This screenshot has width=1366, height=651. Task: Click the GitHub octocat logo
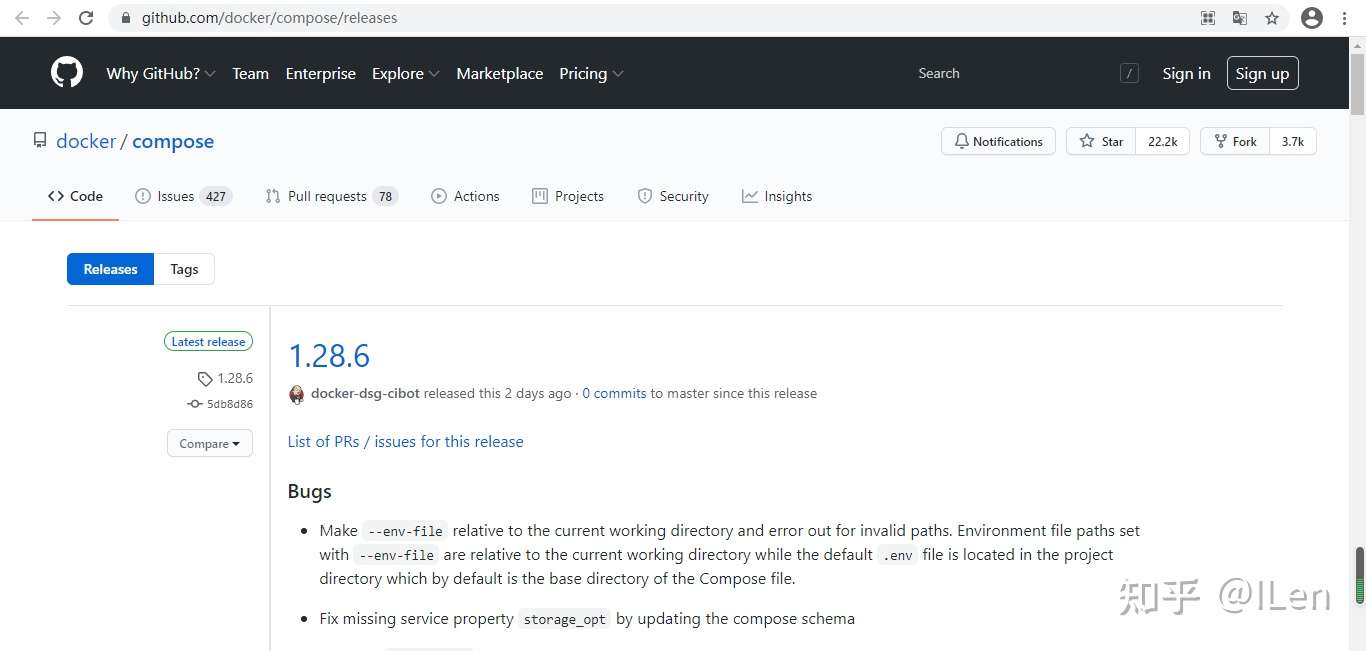(x=67, y=73)
